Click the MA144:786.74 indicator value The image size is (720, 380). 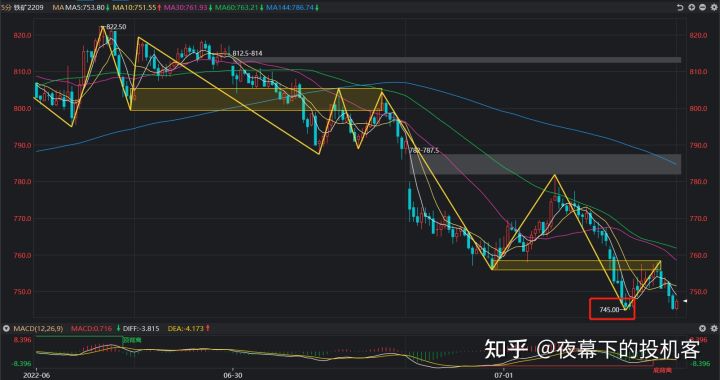click(290, 8)
